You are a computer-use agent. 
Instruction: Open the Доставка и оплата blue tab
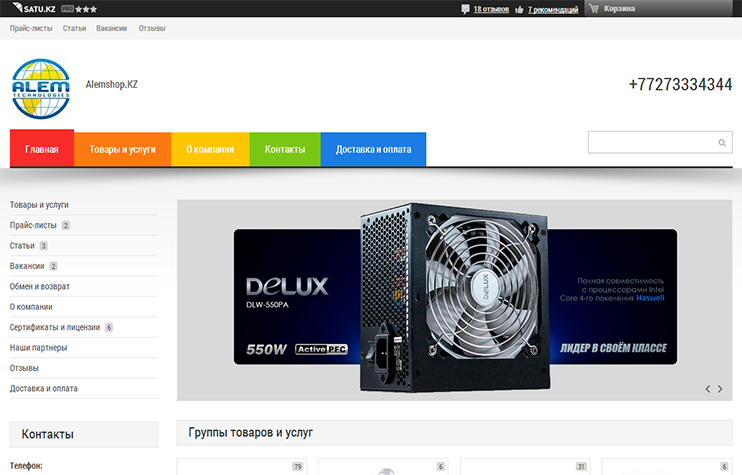(373, 149)
